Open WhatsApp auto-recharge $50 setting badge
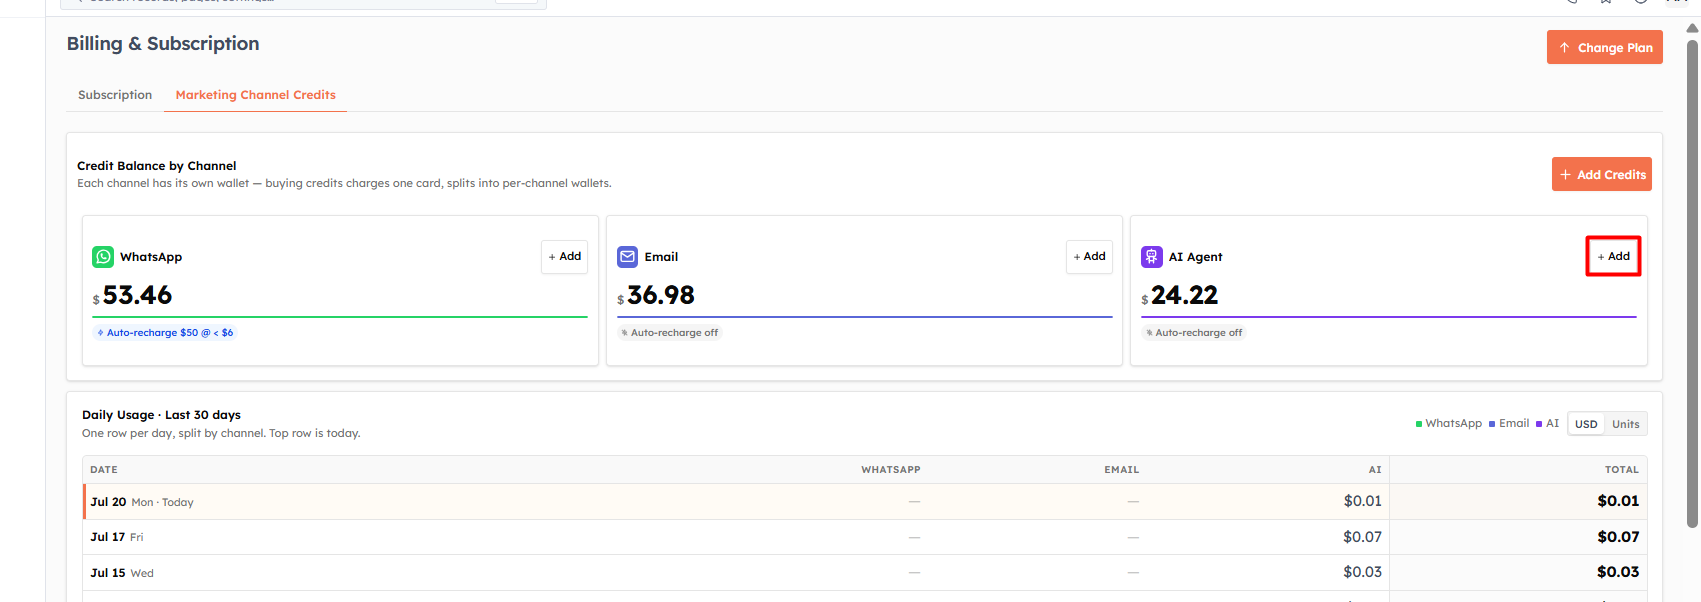Viewport: 1701px width, 602px height. (165, 333)
